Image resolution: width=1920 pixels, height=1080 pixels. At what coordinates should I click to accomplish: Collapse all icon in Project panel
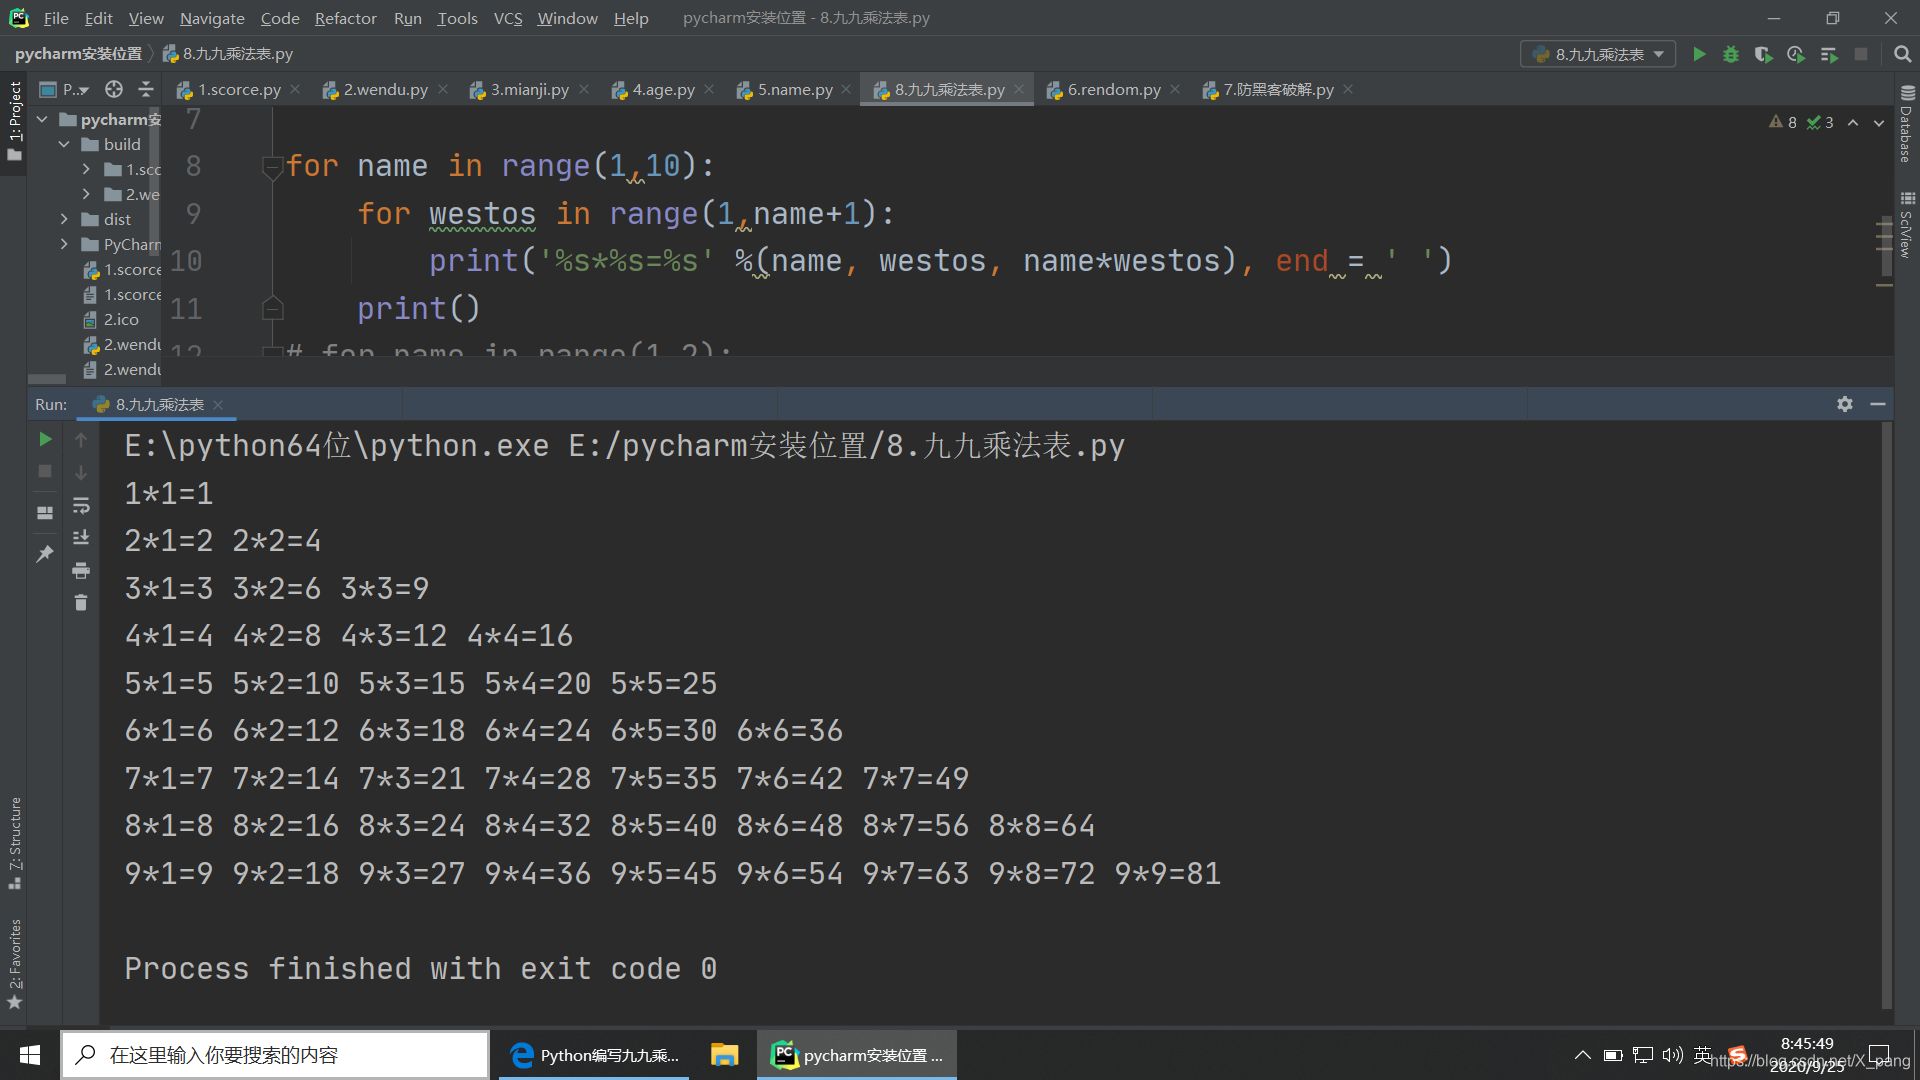(146, 89)
